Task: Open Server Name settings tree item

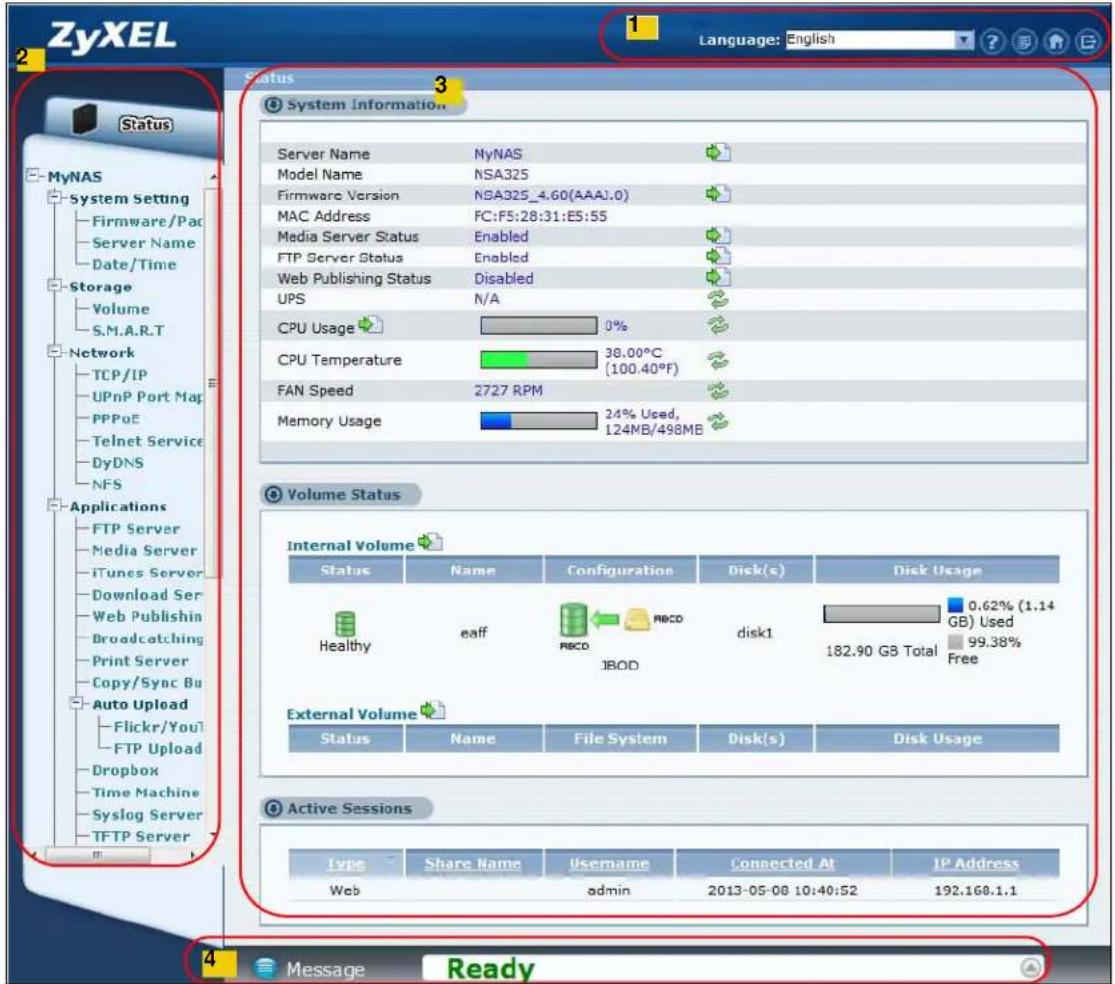Action: click(x=144, y=243)
